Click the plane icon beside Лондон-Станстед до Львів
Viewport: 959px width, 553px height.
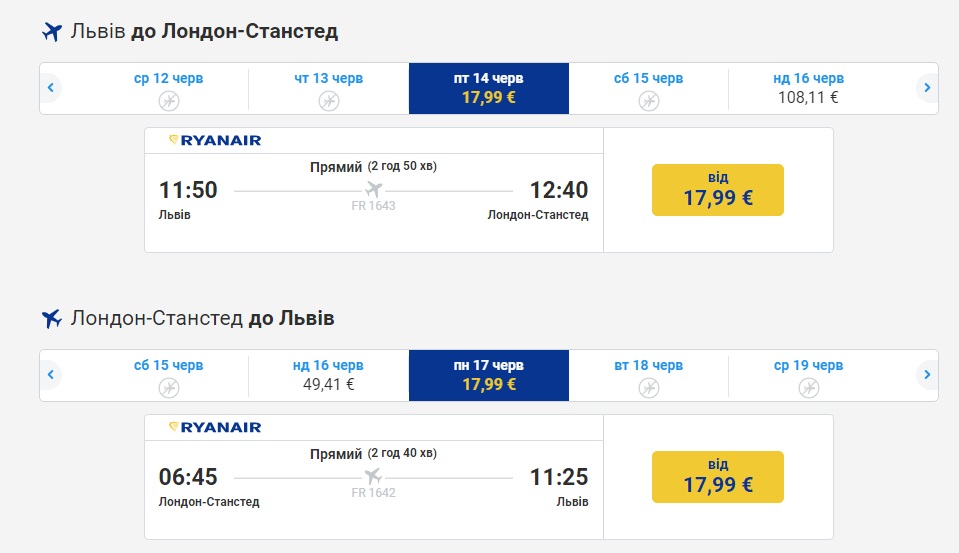(x=52, y=319)
